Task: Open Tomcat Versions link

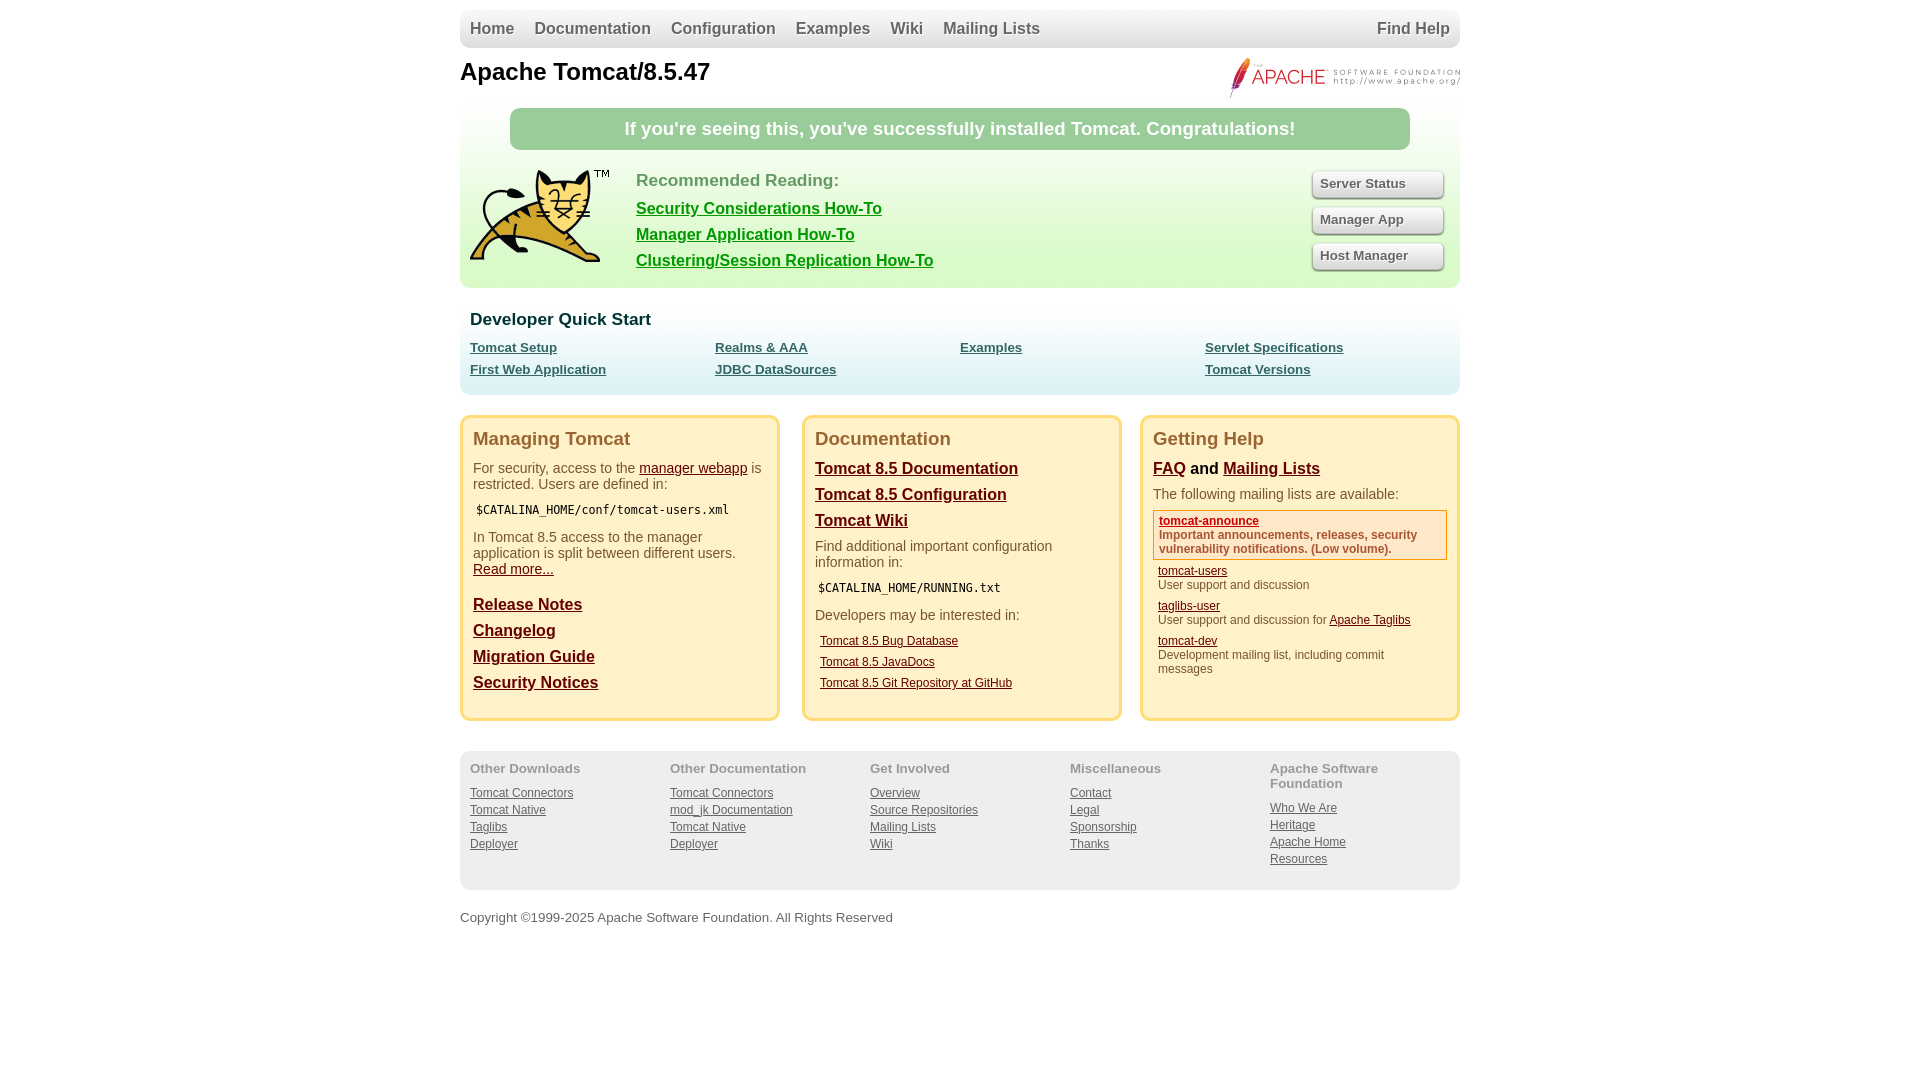Action: click(x=1257, y=370)
